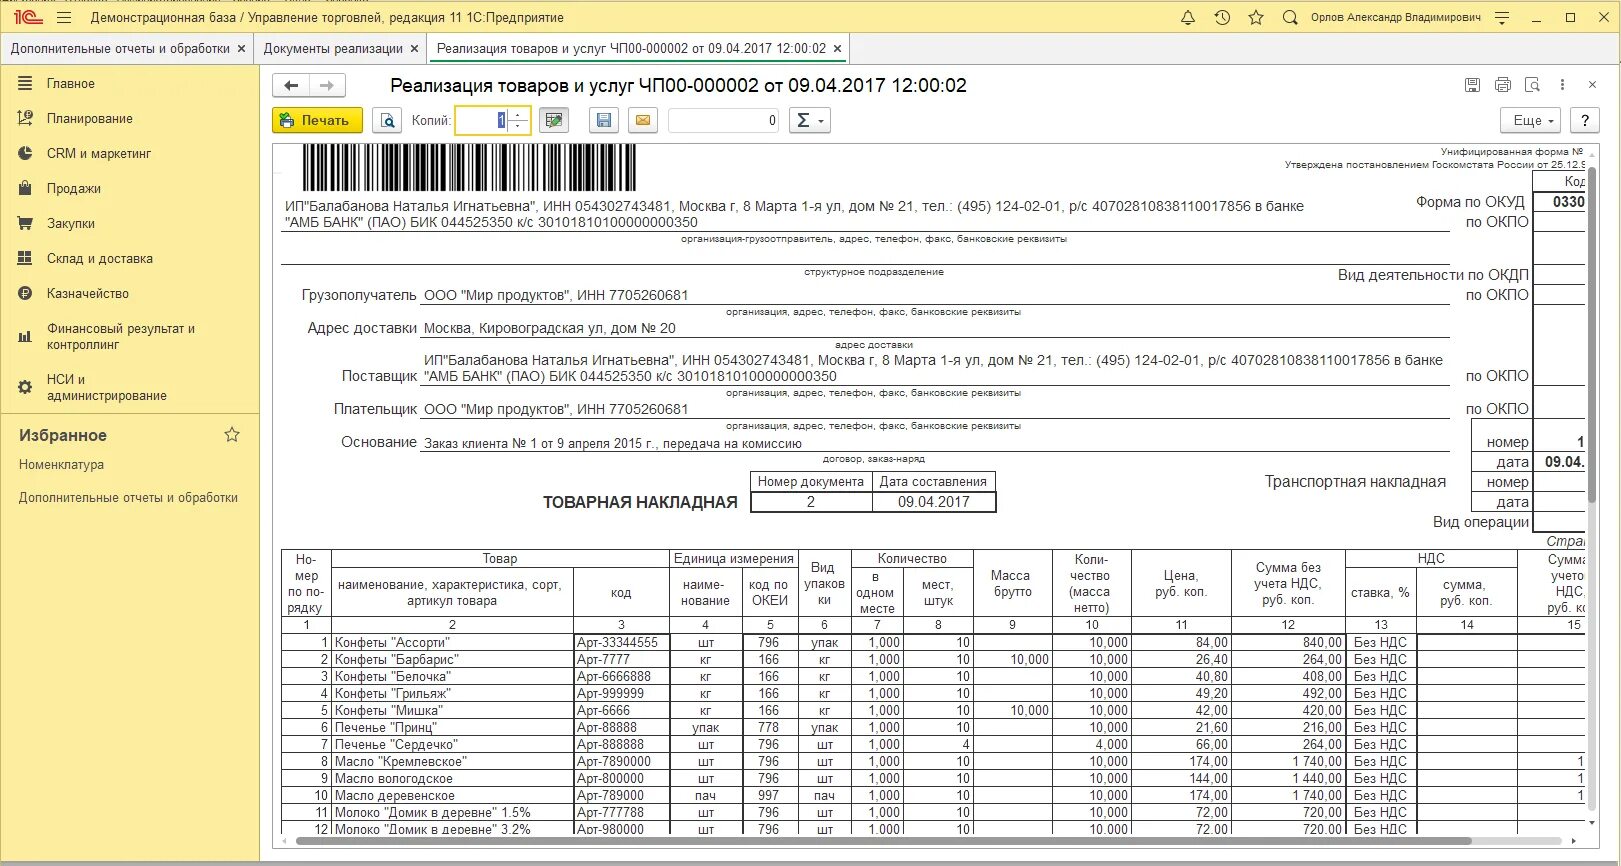Open print preview icon next to Печать
This screenshot has width=1621, height=866.
coord(387,120)
